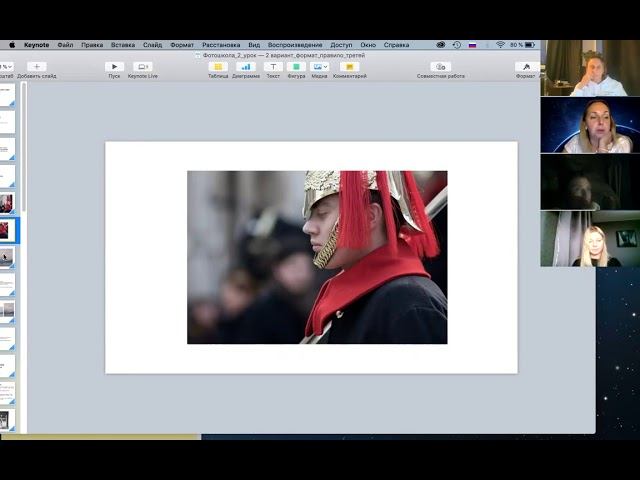Switch input language via Russian flag icon
The width and height of the screenshot is (640, 480).
472,45
